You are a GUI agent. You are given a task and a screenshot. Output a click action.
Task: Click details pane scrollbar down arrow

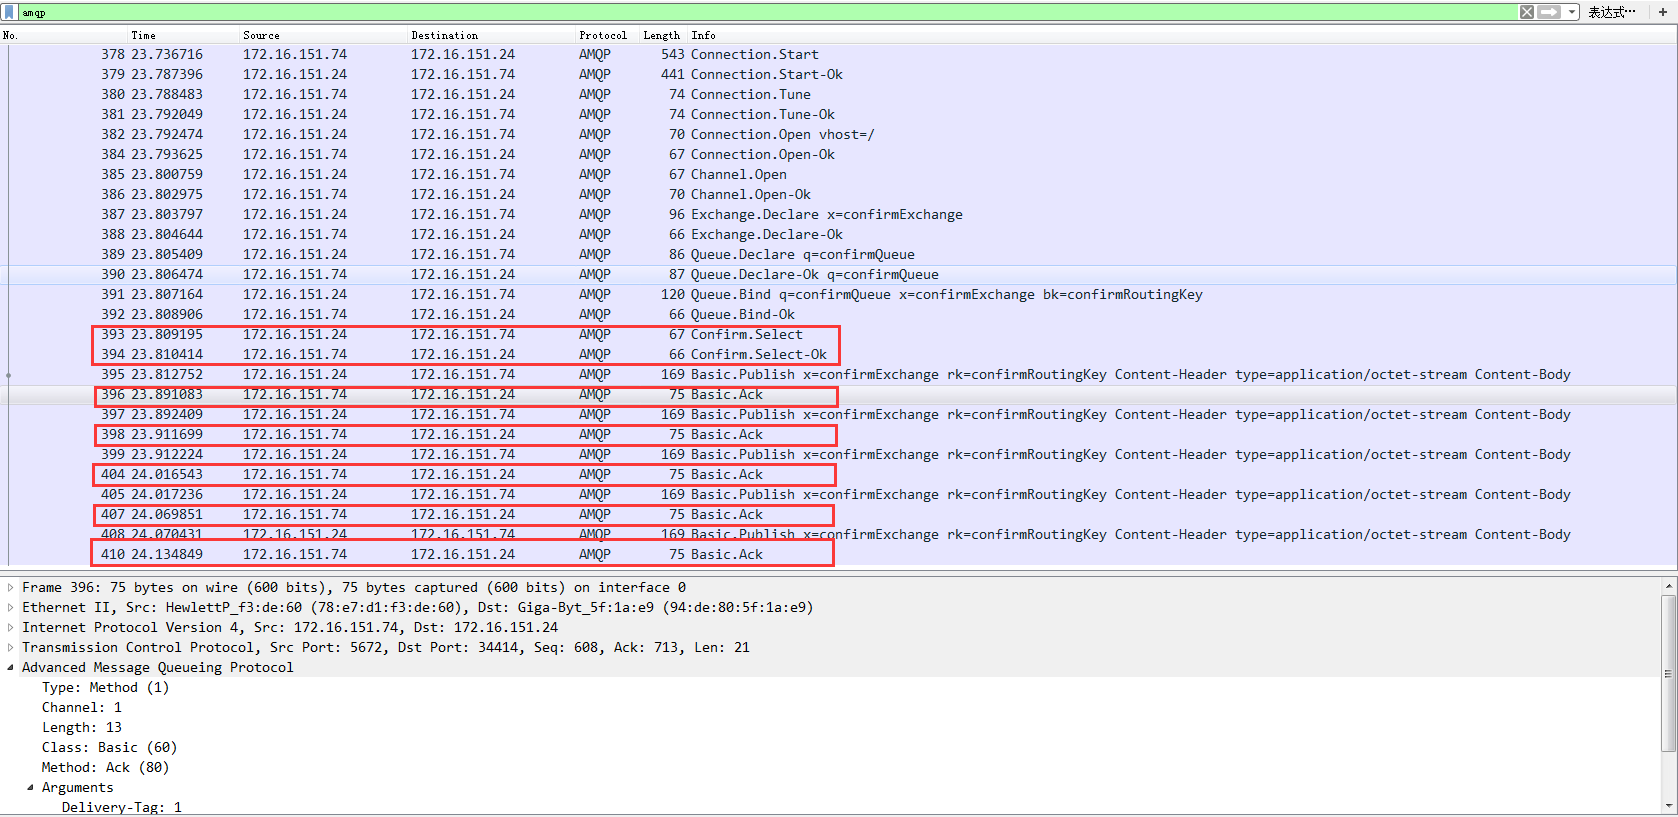[x=1668, y=805]
